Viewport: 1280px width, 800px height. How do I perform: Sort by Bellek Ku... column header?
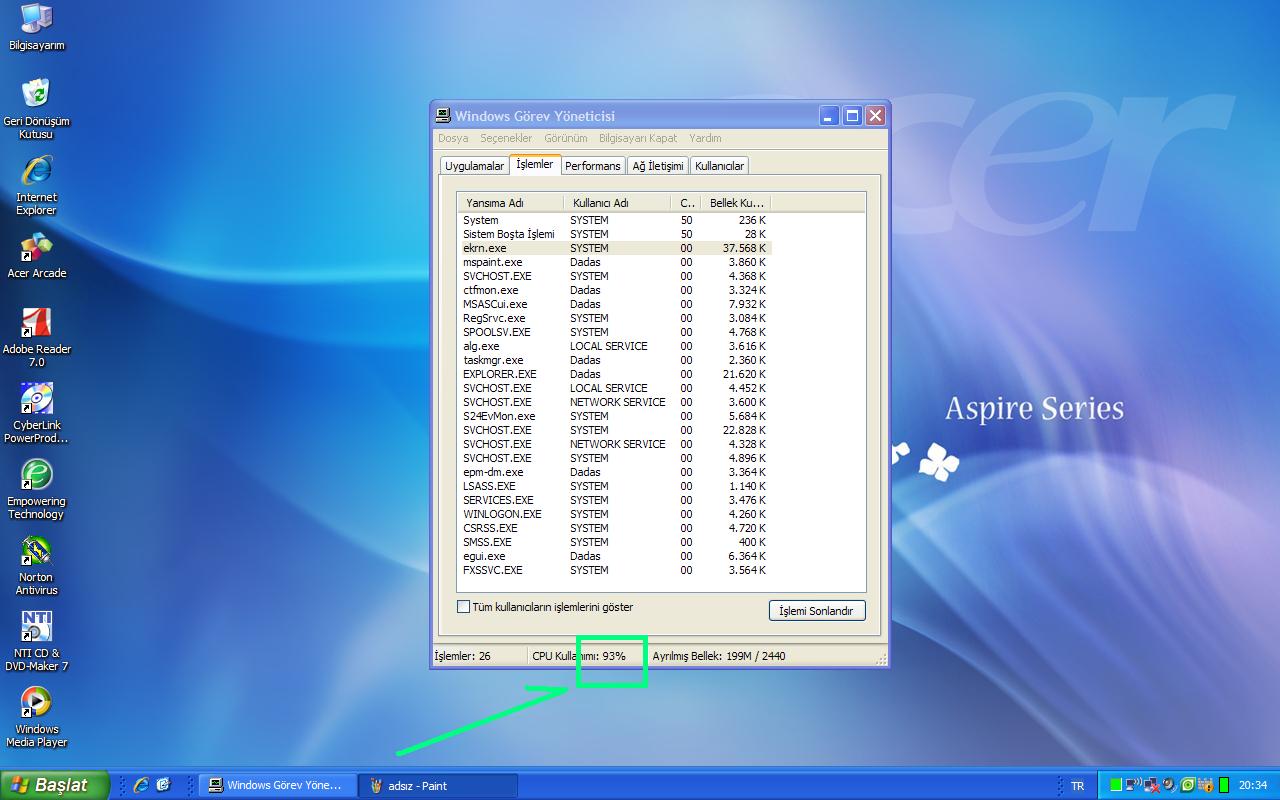tap(736, 203)
